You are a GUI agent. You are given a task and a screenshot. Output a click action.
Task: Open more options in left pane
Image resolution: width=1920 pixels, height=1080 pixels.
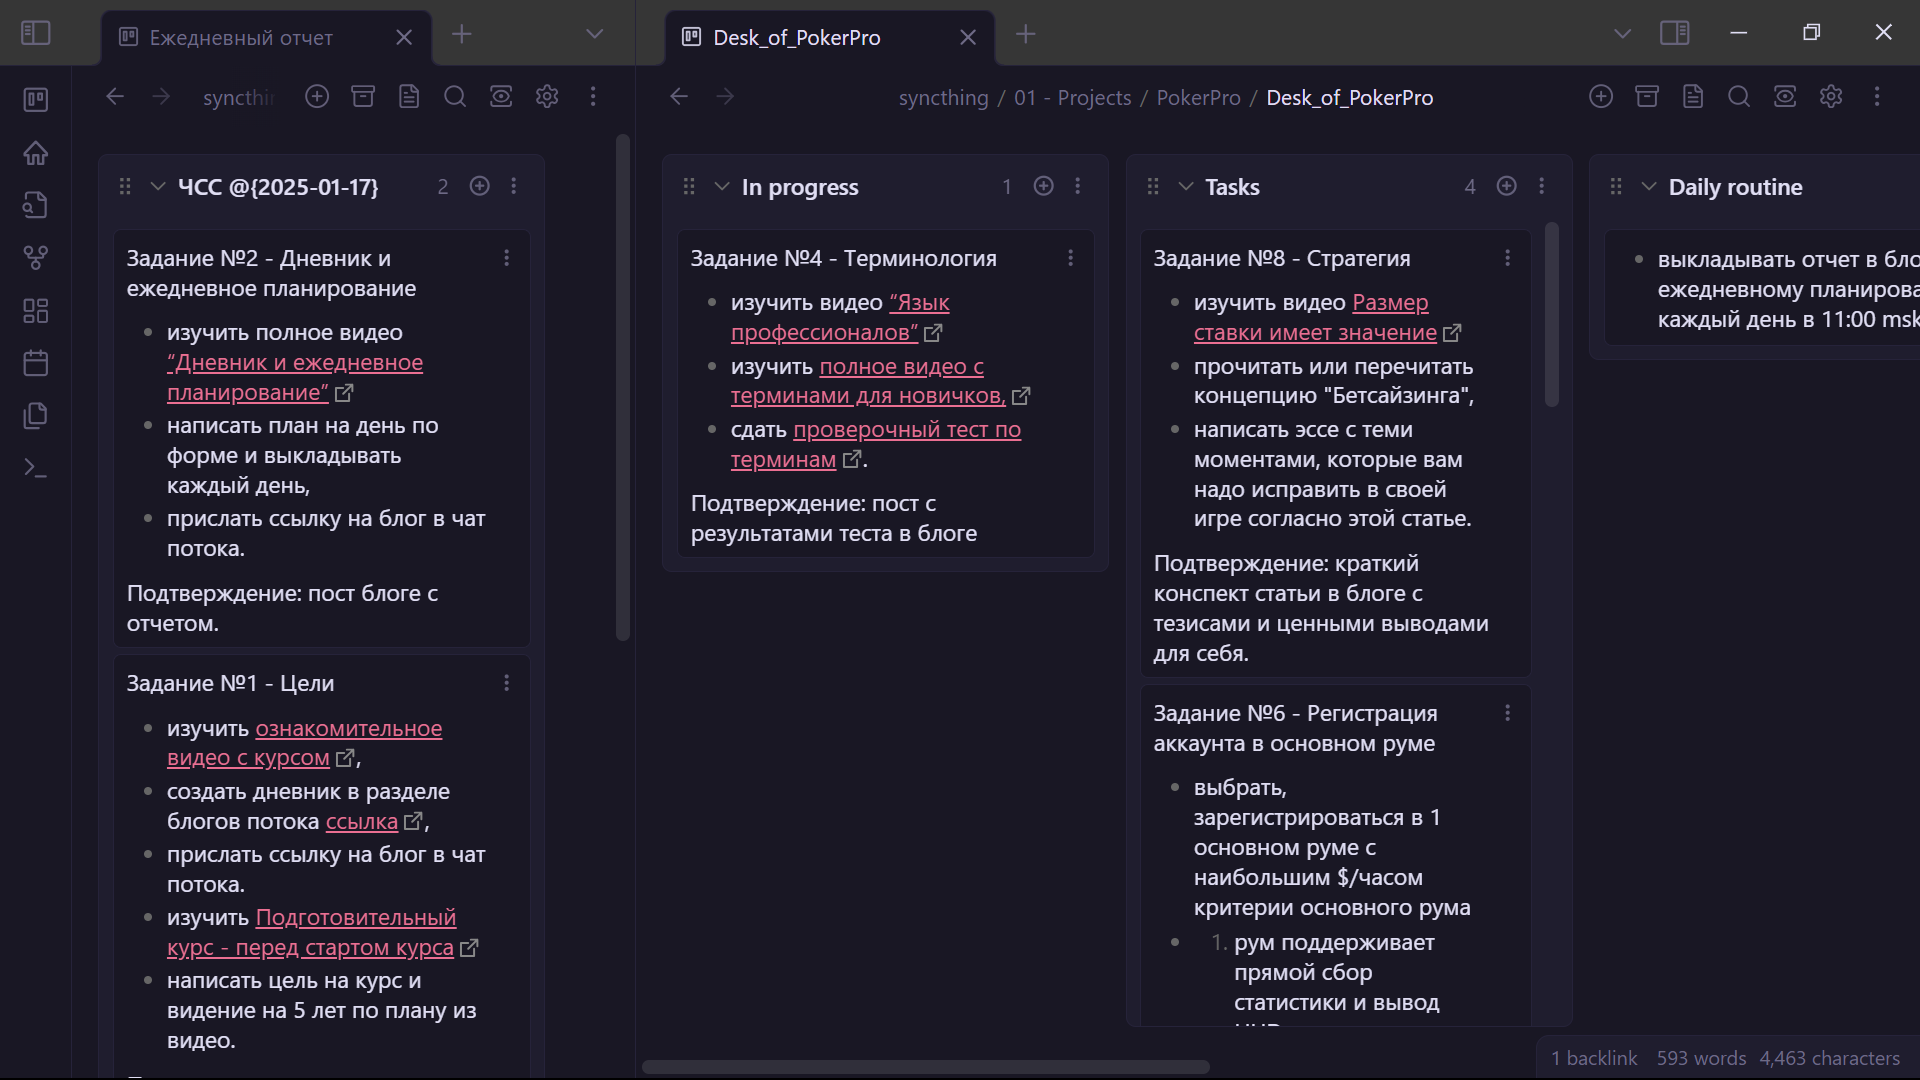coord(593,96)
